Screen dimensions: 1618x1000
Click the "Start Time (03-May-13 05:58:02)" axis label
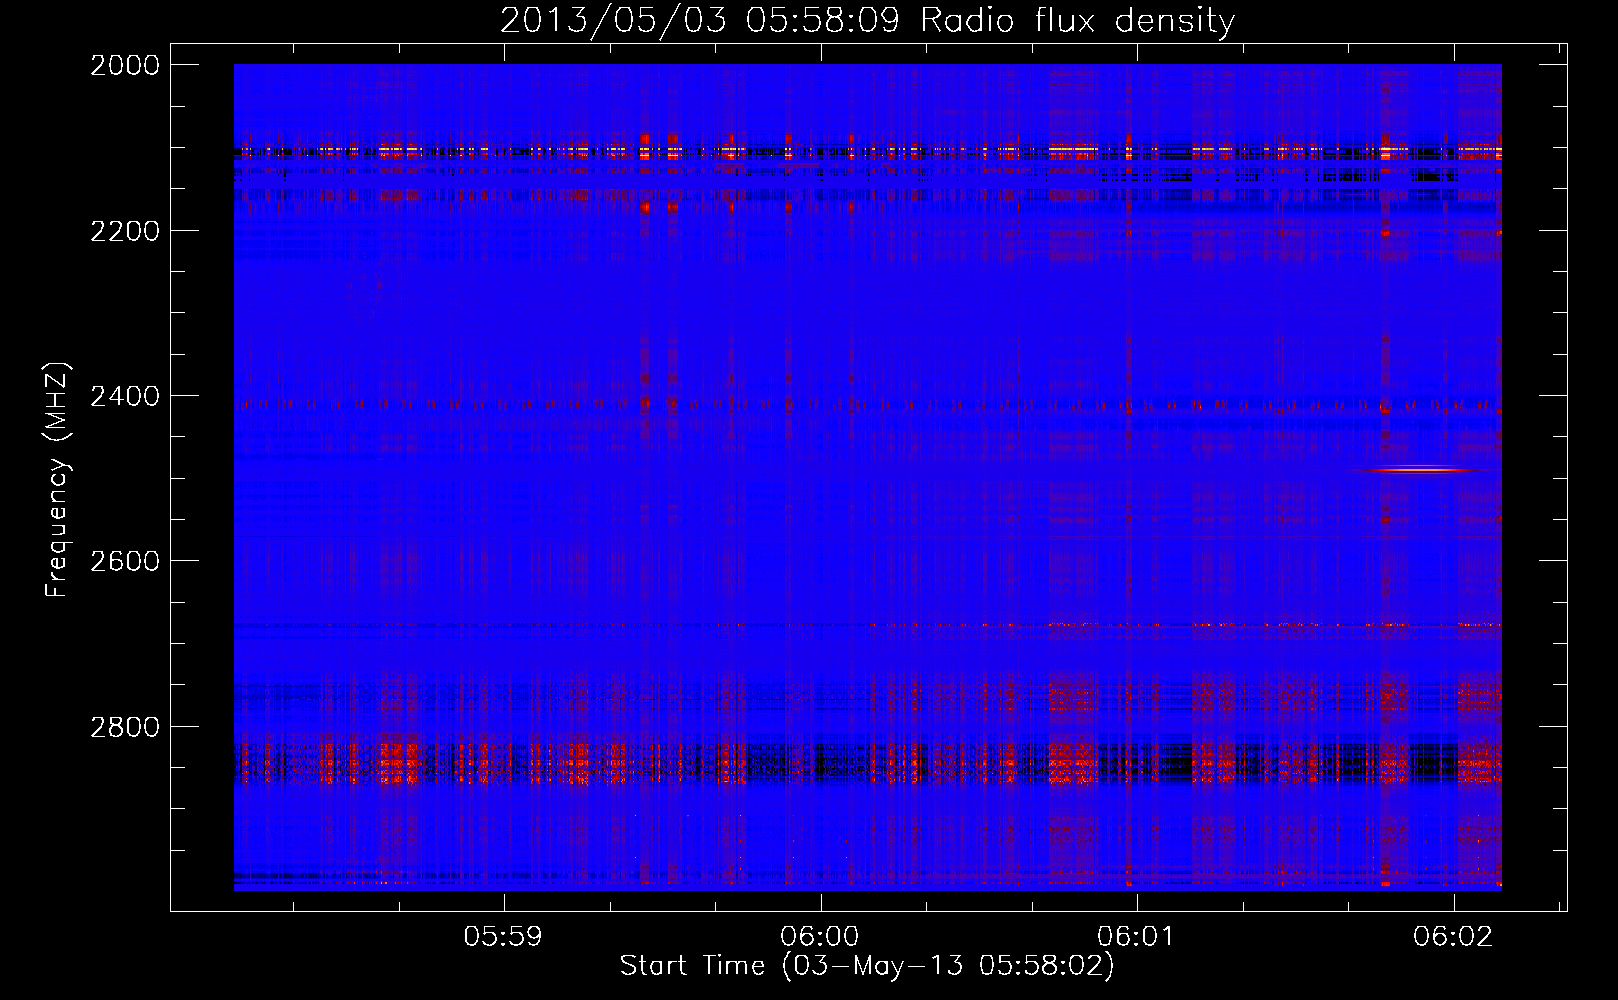(867, 966)
